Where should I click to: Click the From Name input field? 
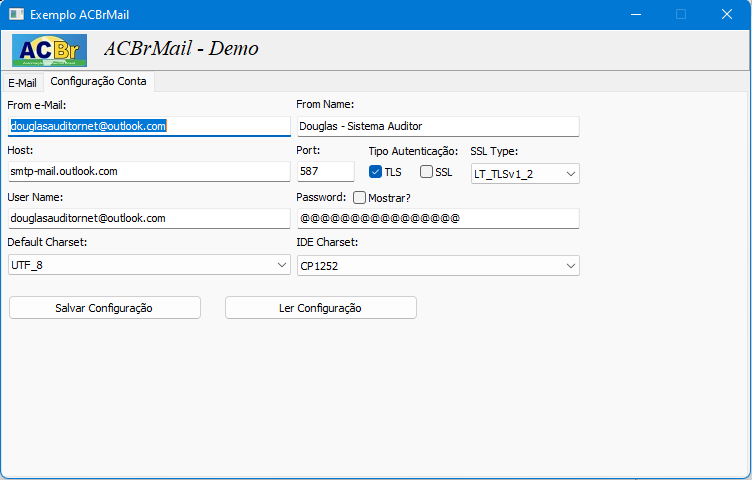[x=438, y=126]
